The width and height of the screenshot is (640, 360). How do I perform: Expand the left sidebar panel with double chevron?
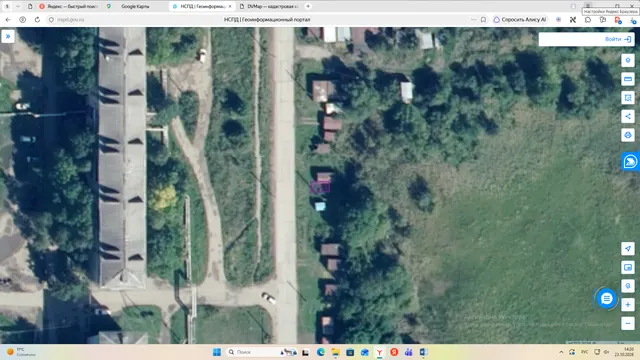pos(8,36)
